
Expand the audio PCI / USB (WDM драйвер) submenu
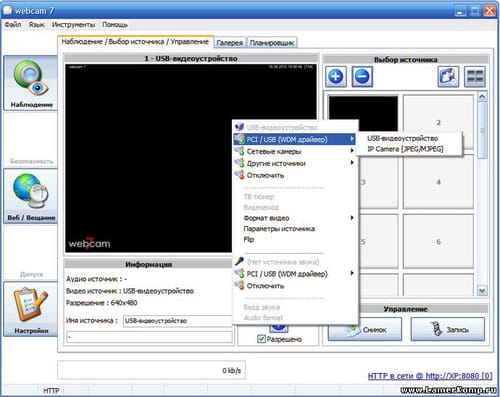pos(352,273)
